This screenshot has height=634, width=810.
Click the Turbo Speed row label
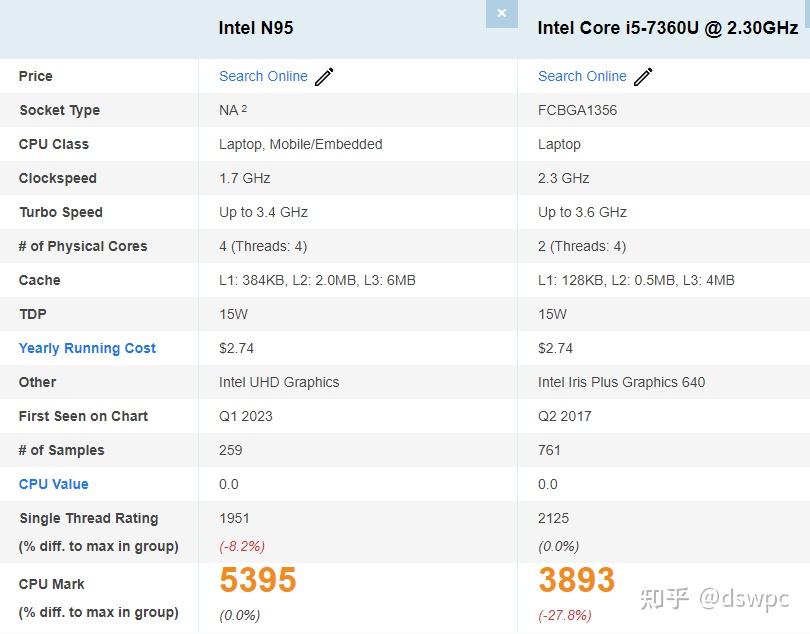click(60, 212)
